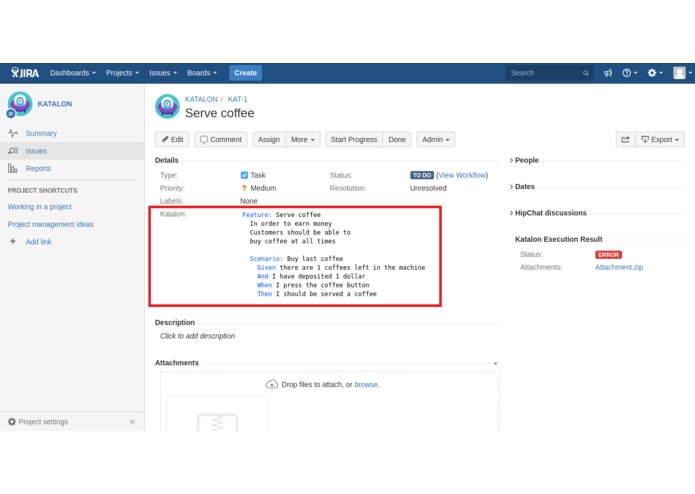Click the upload cloud icon

pos(271,385)
